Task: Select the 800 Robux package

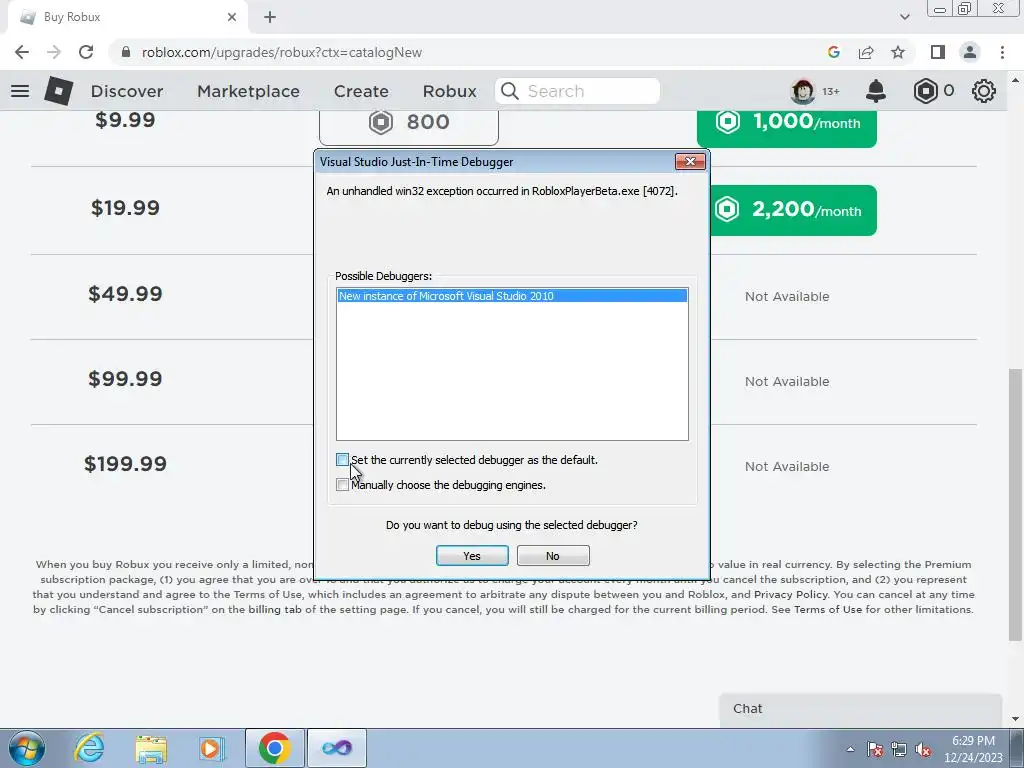Action: (x=409, y=126)
